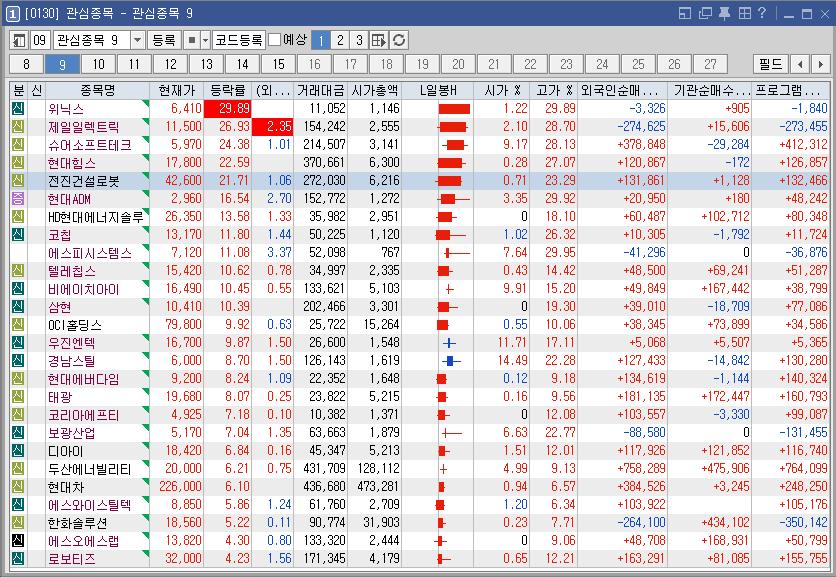Image resolution: width=836 pixels, height=577 pixels.
Task: Select stock 두산에너빌리티
Action: (89, 469)
